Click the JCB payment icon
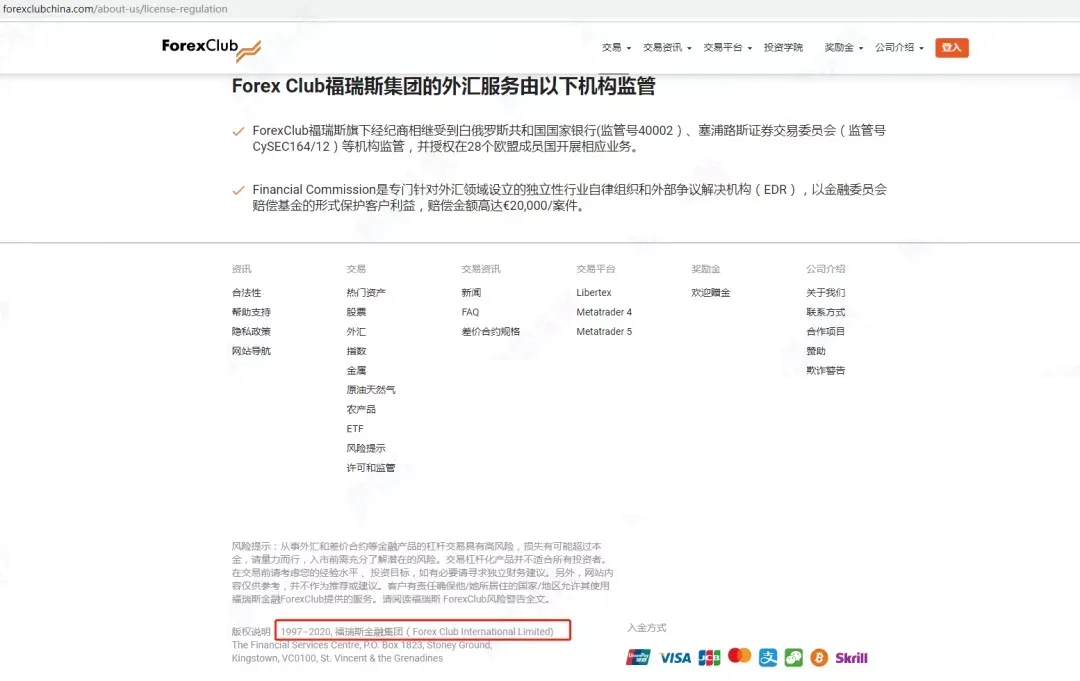Viewport: 1080px width, 681px height. [x=709, y=658]
